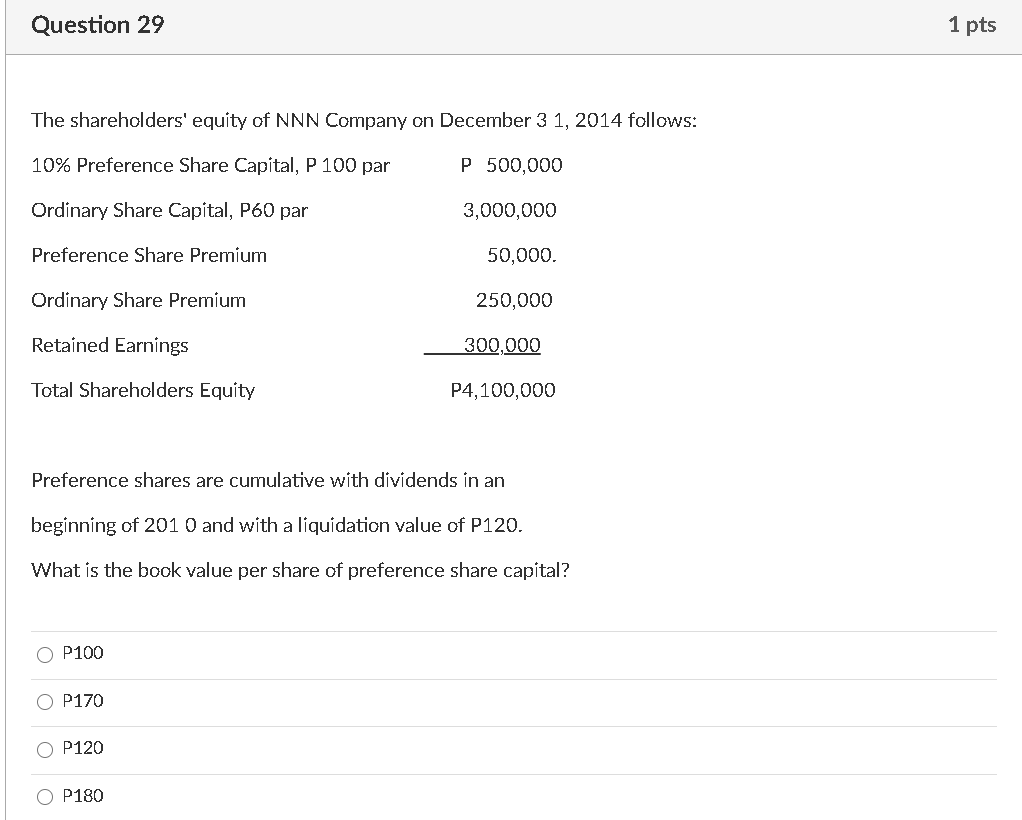This screenshot has width=1022, height=820.
Task: Click the P170 answer label
Action: (83, 701)
